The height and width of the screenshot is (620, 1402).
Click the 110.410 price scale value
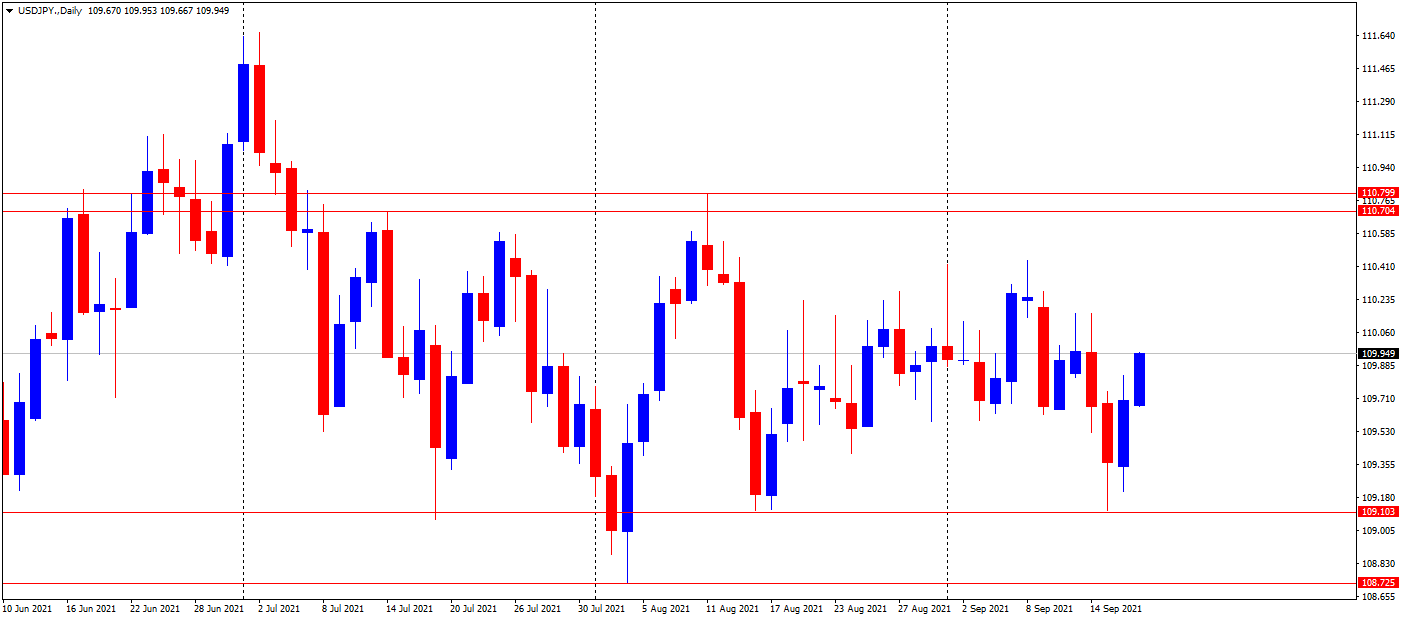pyautogui.click(x=1379, y=267)
